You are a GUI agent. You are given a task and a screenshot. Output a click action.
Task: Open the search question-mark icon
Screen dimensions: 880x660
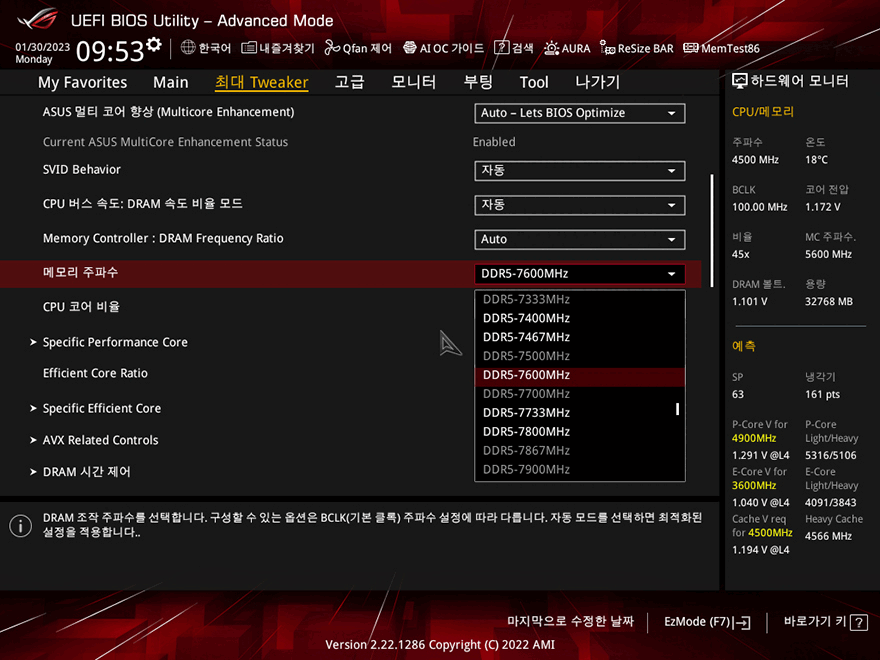(x=501, y=48)
